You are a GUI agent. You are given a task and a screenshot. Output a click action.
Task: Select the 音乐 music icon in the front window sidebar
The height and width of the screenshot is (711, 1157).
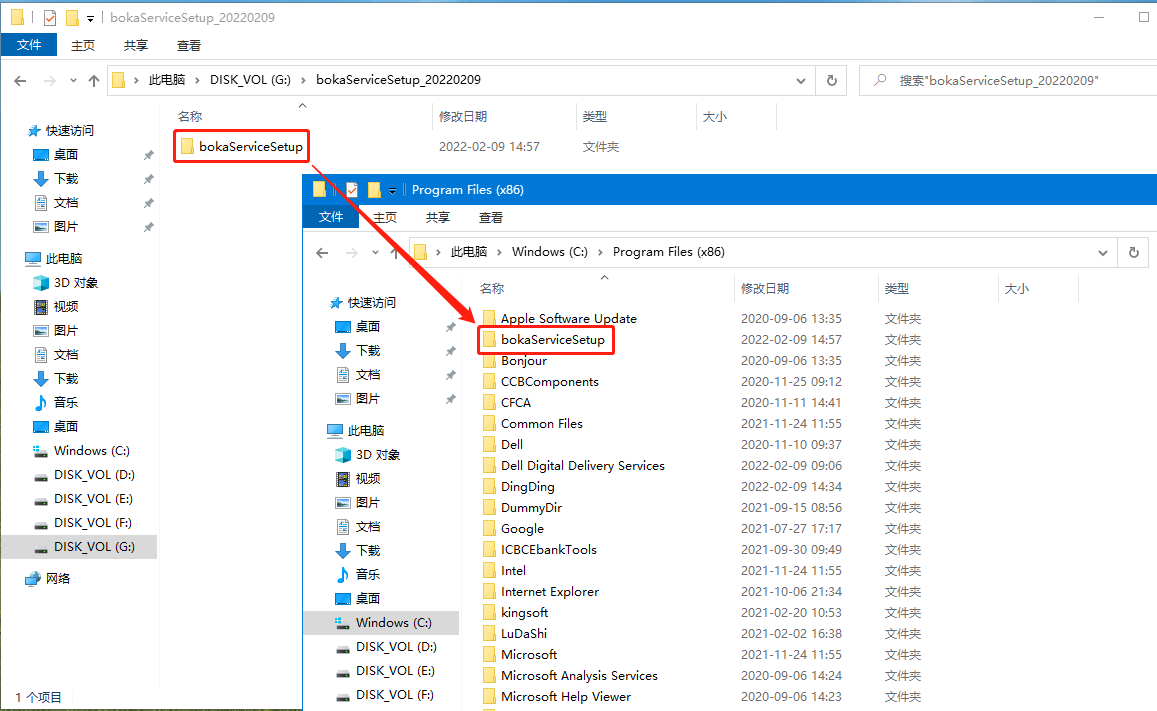coord(343,574)
